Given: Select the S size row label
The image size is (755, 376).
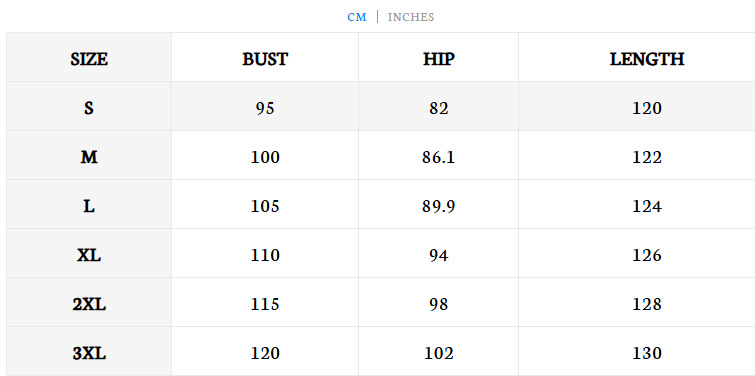Looking at the screenshot, I should point(89,106).
